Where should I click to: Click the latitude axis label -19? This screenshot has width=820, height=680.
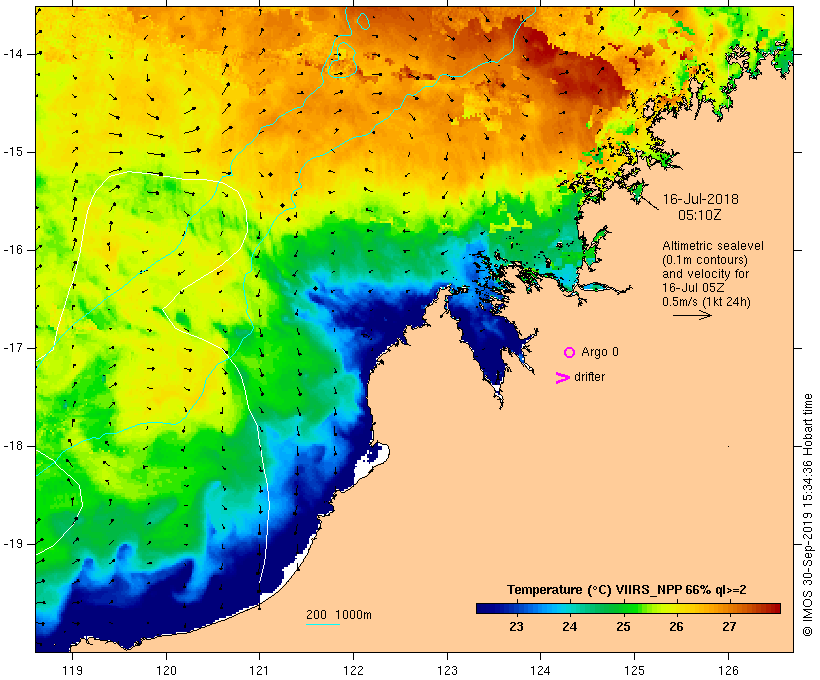click(13, 544)
